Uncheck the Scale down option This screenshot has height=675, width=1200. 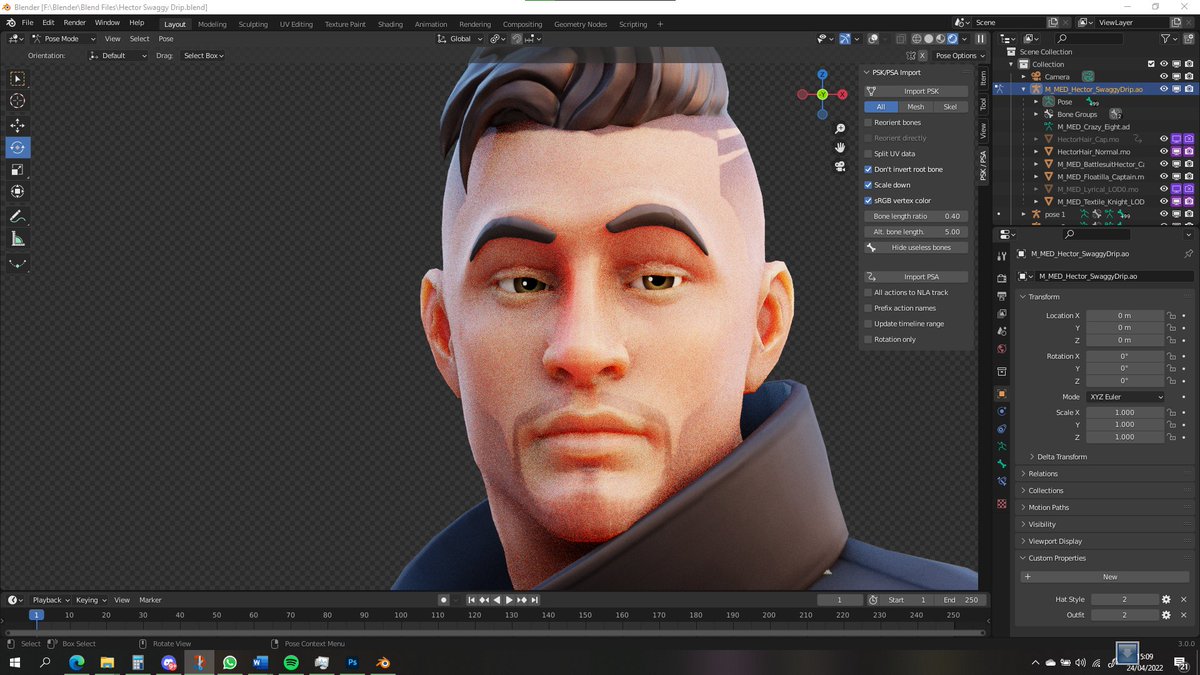click(868, 185)
